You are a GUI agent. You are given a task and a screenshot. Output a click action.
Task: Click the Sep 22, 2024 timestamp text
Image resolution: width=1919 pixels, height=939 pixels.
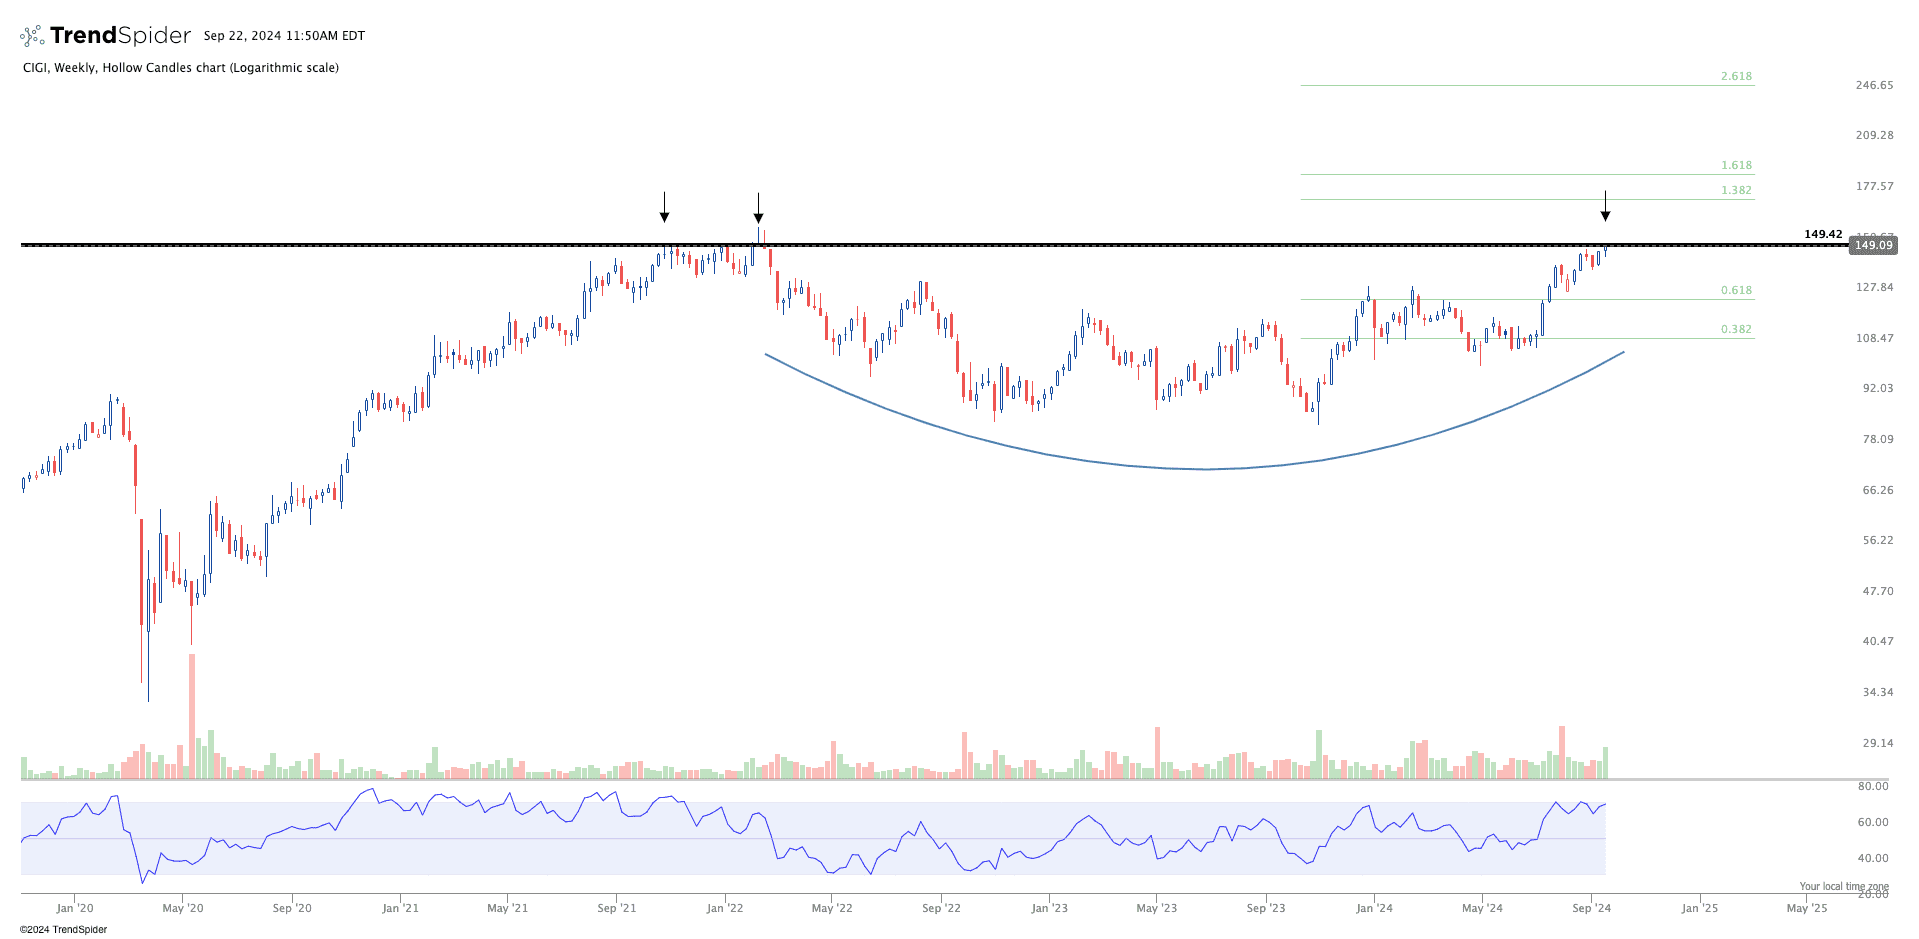click(x=284, y=36)
